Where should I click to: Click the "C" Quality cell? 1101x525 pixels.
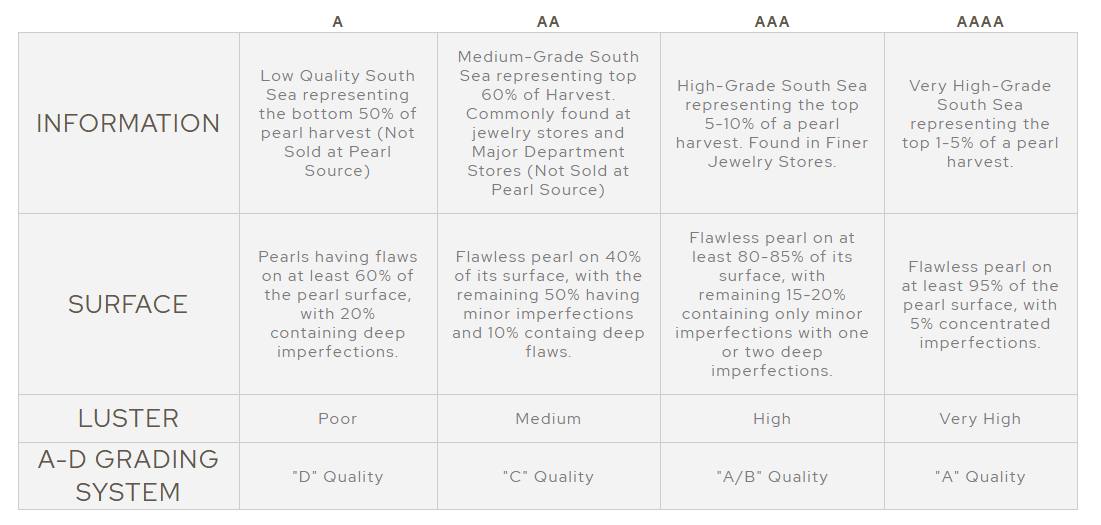pos(548,477)
